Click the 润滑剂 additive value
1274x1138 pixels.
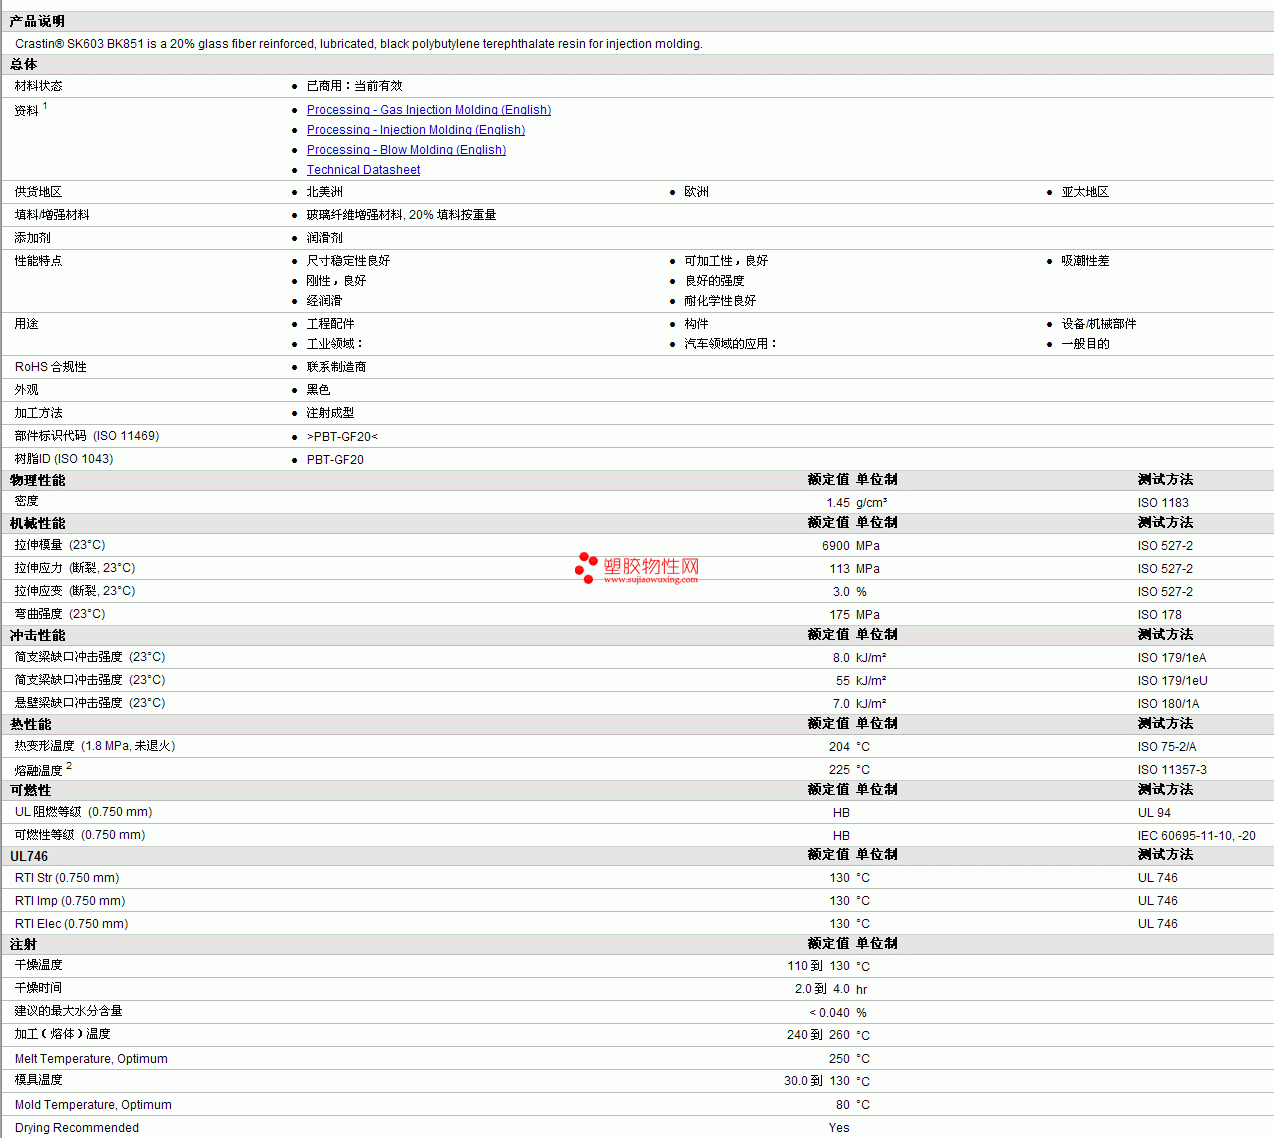(324, 238)
